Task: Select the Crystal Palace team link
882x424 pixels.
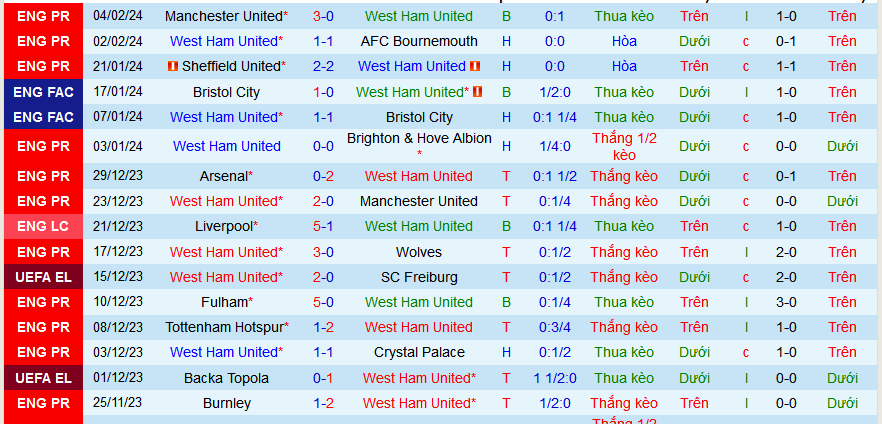Action: pyautogui.click(x=419, y=352)
